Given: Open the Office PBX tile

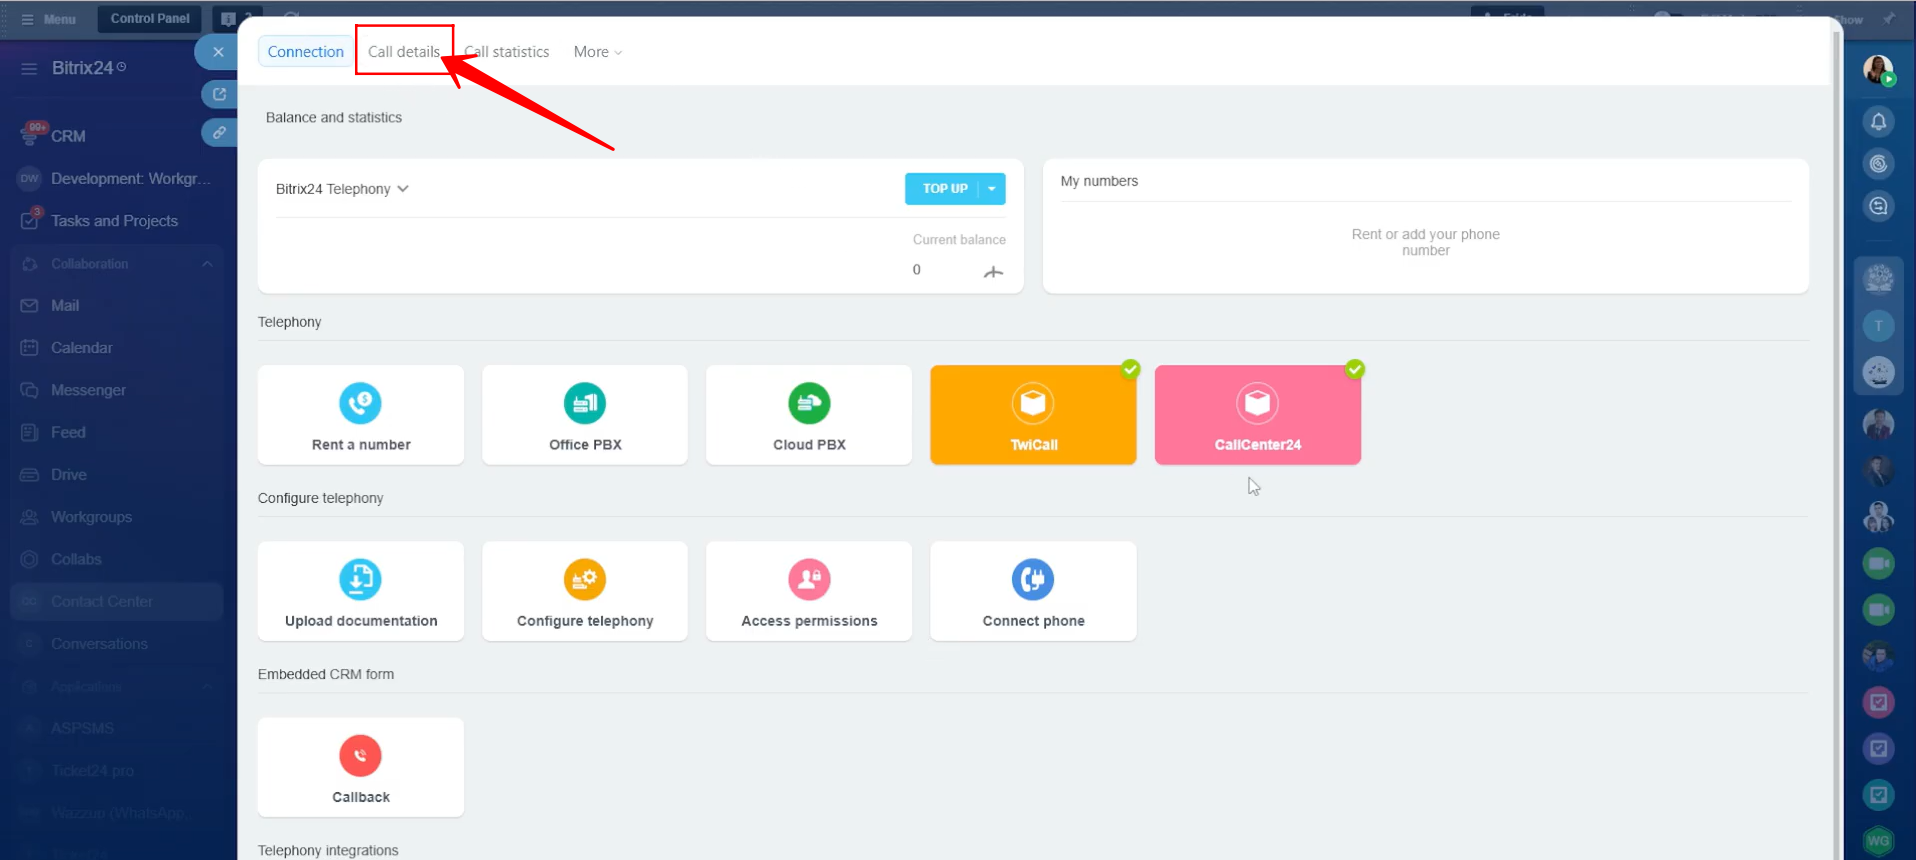Looking at the screenshot, I should (x=585, y=415).
